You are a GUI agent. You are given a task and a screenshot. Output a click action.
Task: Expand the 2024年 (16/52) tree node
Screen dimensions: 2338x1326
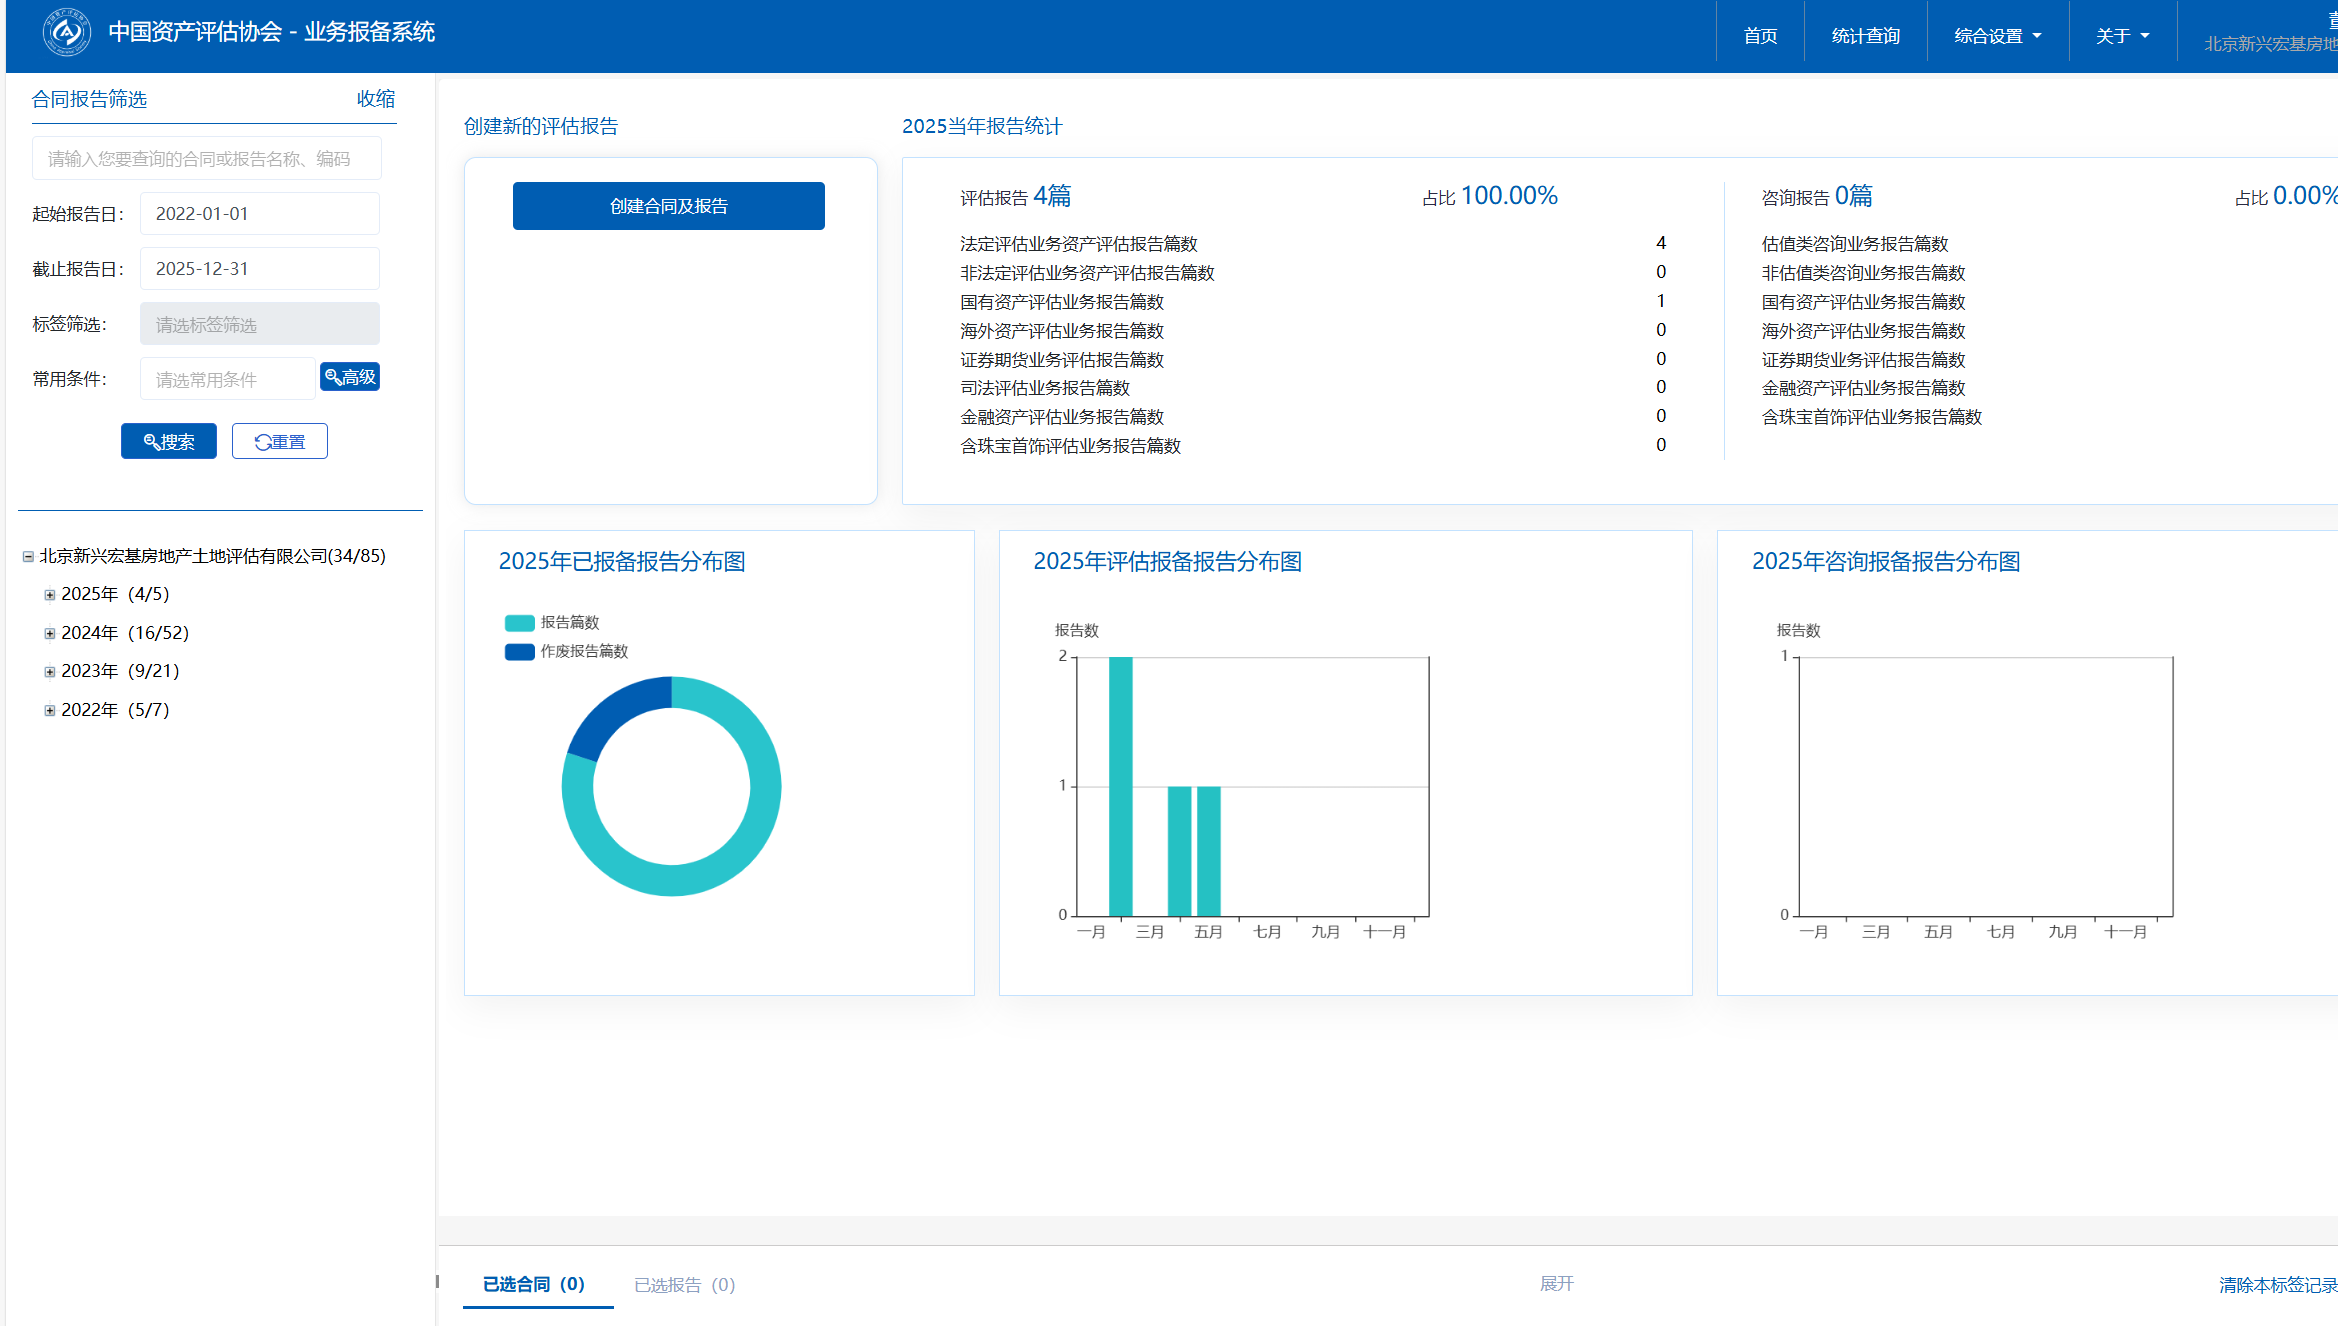pyautogui.click(x=49, y=633)
